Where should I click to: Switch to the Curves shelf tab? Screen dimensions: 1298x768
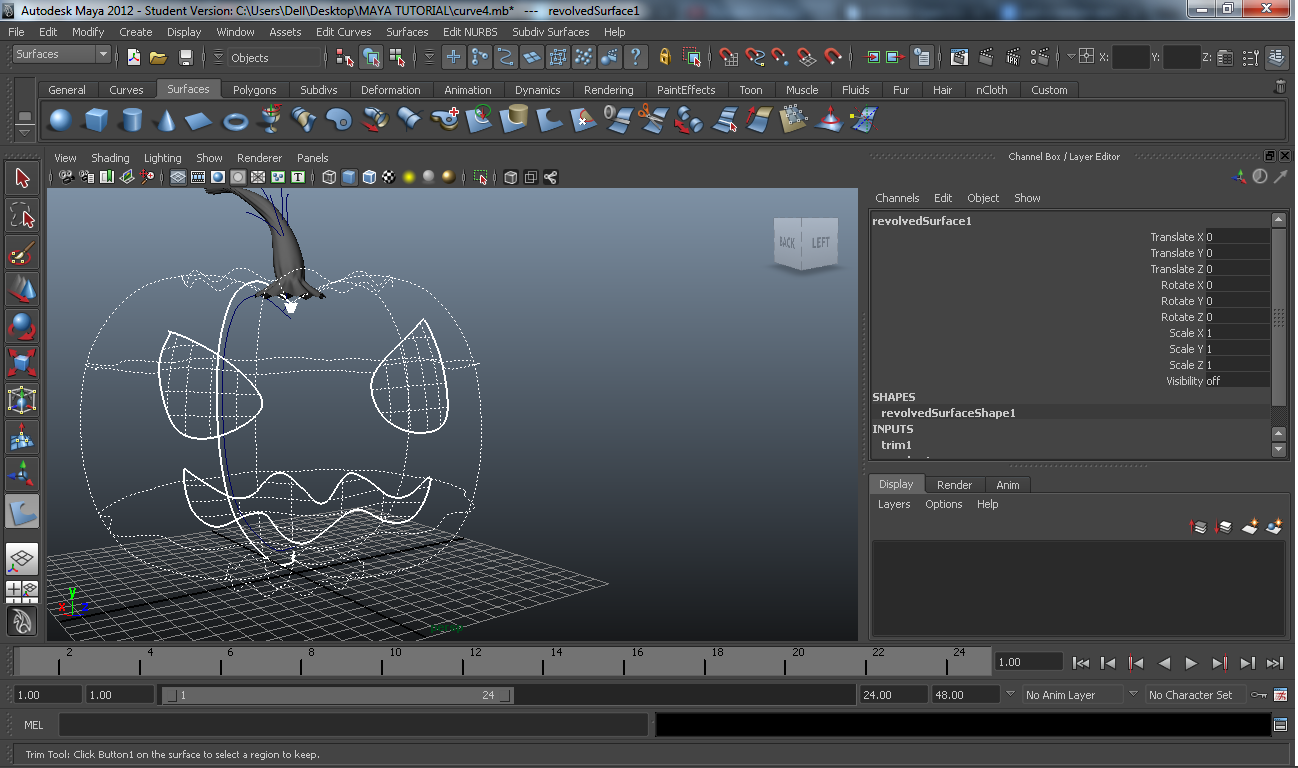pos(126,90)
